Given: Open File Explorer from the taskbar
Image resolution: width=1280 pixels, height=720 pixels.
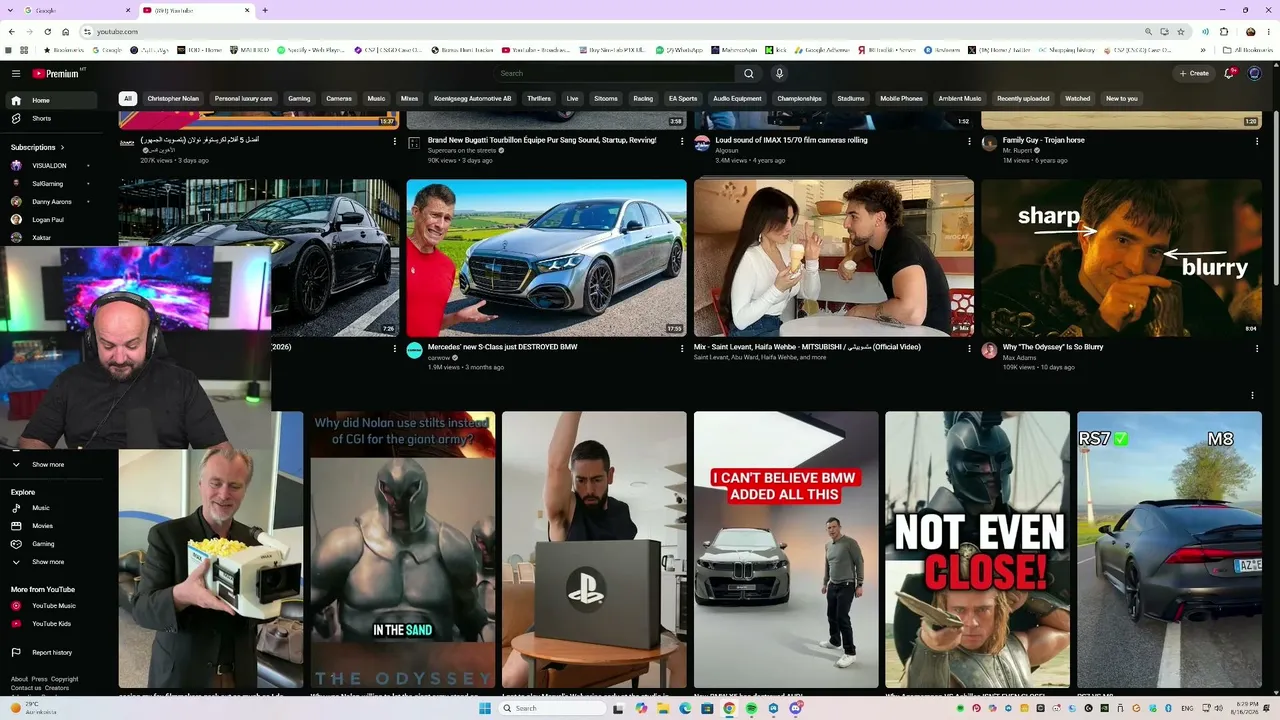Looking at the screenshot, I should pyautogui.click(x=663, y=708).
